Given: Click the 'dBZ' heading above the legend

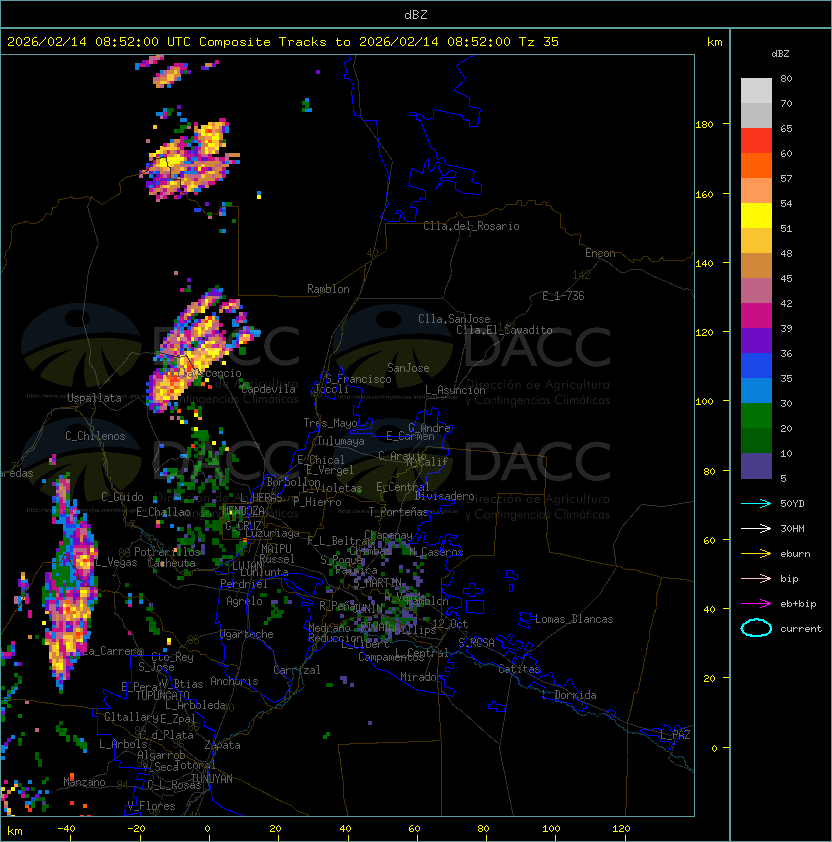Looking at the screenshot, I should pyautogui.click(x=780, y=54).
